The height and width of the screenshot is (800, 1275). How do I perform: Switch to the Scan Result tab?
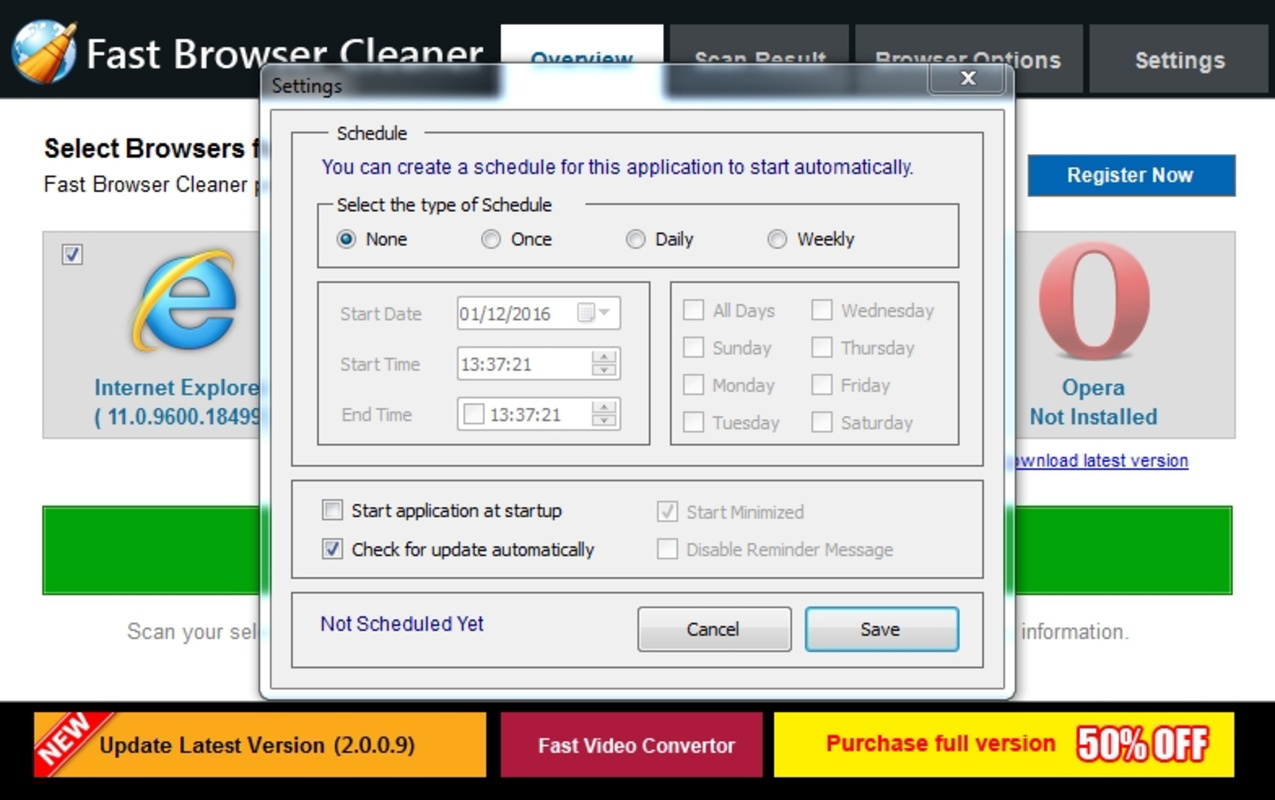(x=760, y=59)
